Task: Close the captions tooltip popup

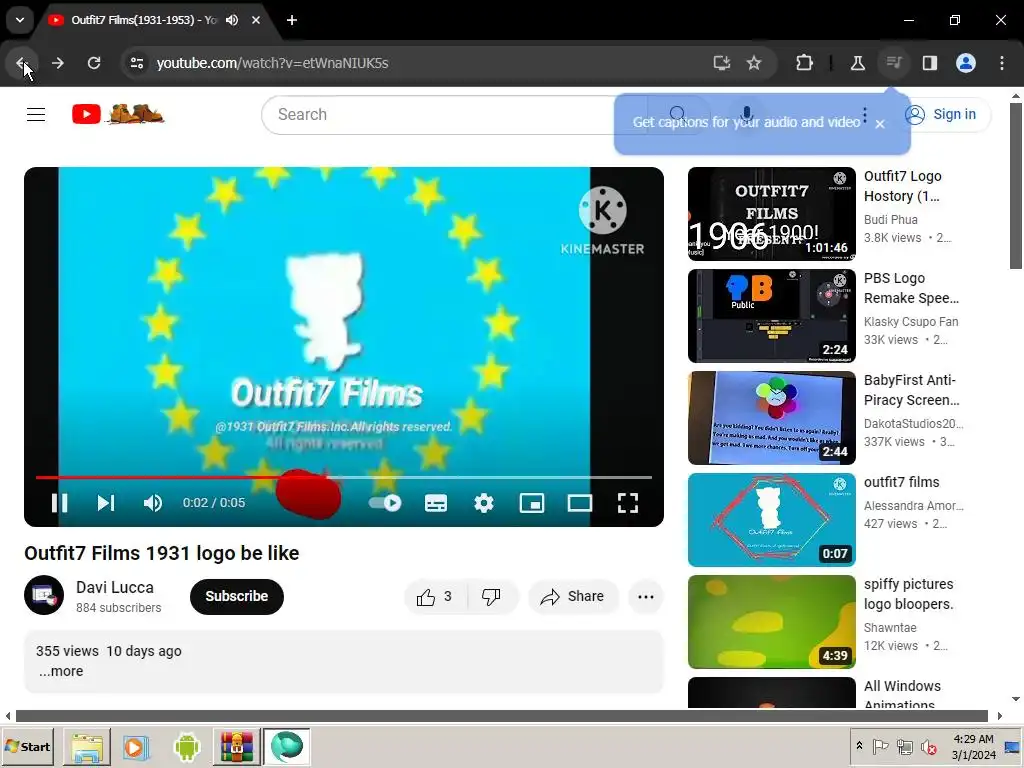Action: click(x=880, y=123)
